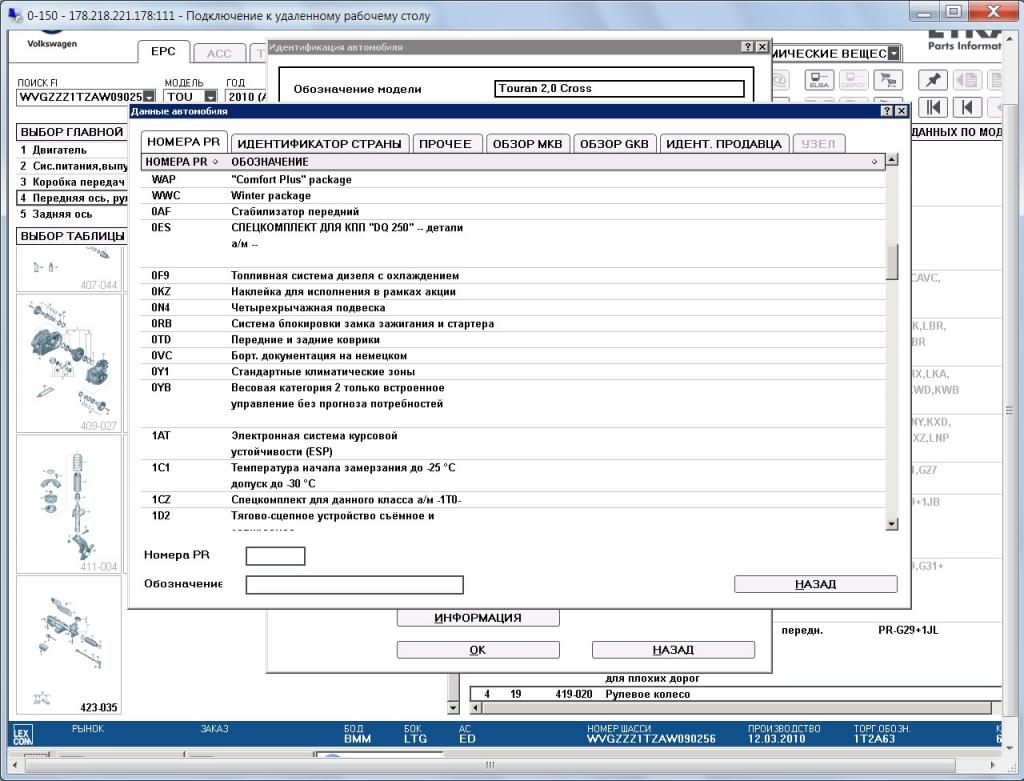Click the ГОД field showing 2010

click(246, 97)
